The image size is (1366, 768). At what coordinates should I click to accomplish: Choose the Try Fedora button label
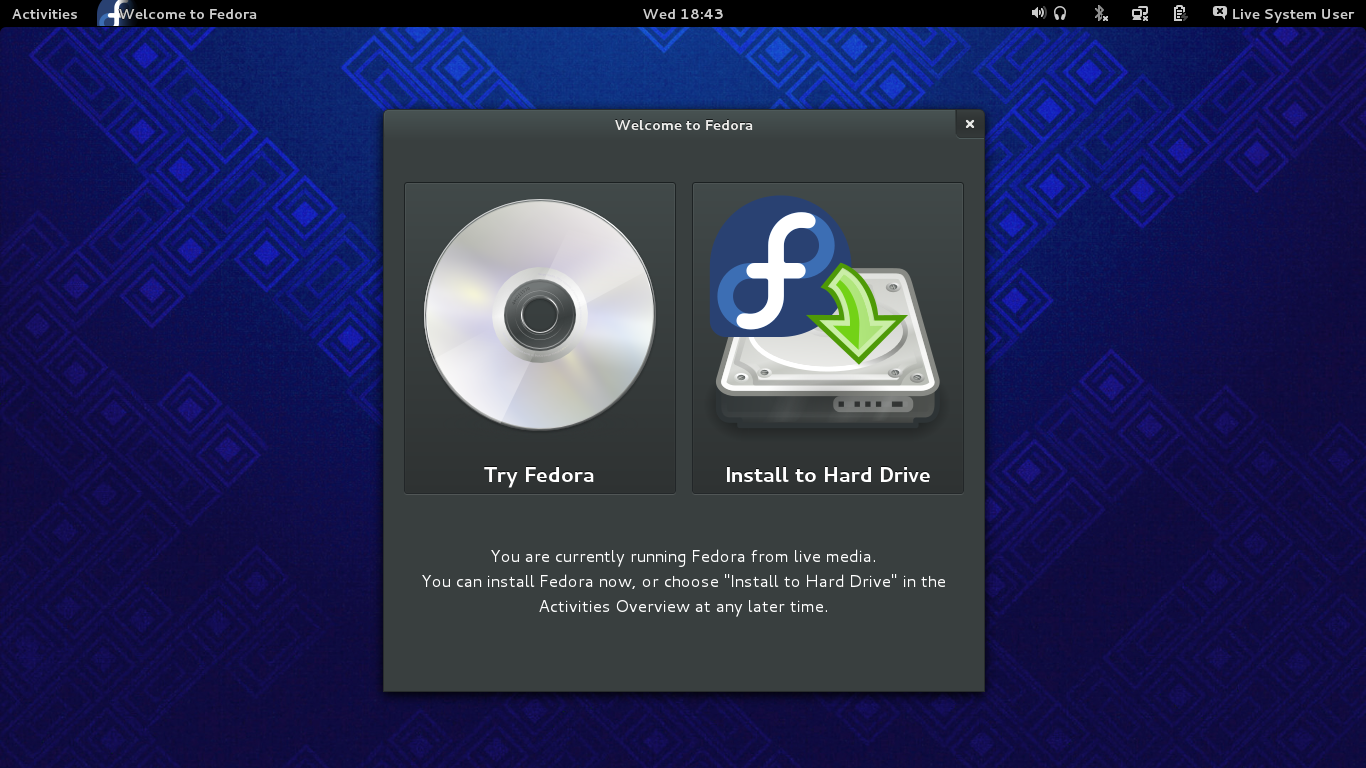539,475
